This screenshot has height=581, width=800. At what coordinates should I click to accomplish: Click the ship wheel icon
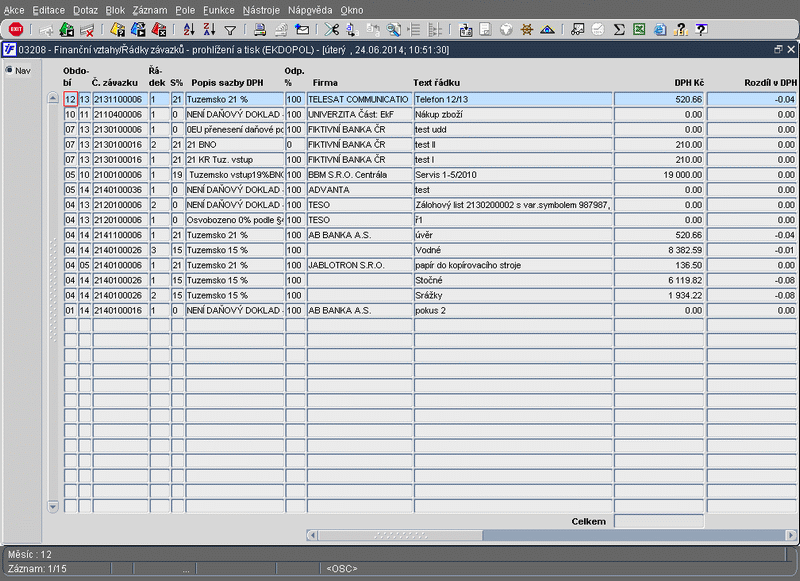coord(525,30)
